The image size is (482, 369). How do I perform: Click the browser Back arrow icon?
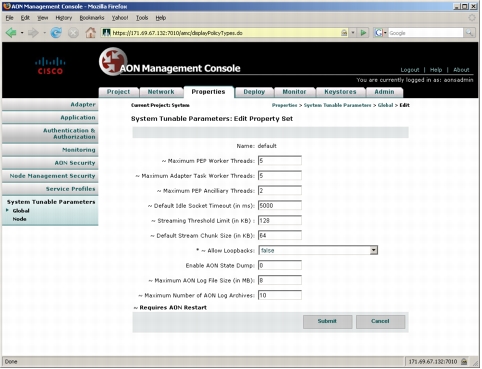tap(11, 33)
